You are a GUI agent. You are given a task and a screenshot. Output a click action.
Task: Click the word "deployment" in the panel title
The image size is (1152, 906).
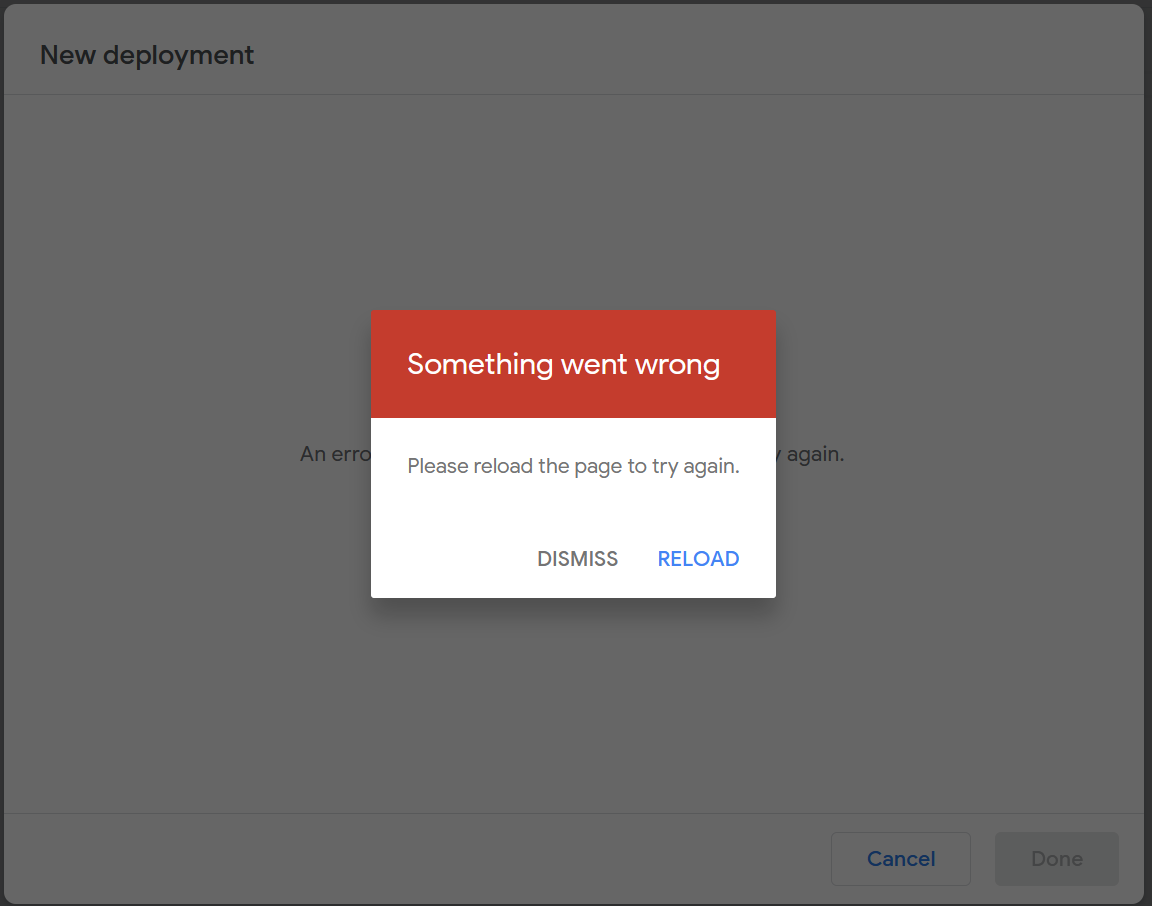pyautogui.click(x=179, y=56)
